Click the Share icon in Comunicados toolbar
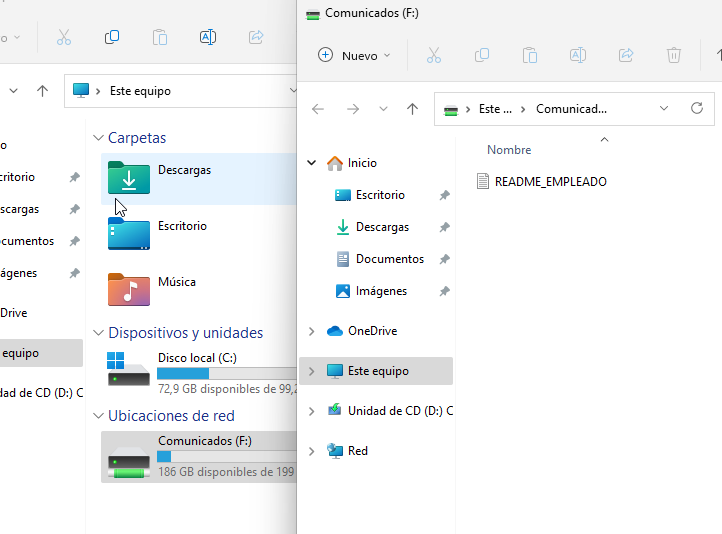This screenshot has width=722, height=534. pos(626,56)
